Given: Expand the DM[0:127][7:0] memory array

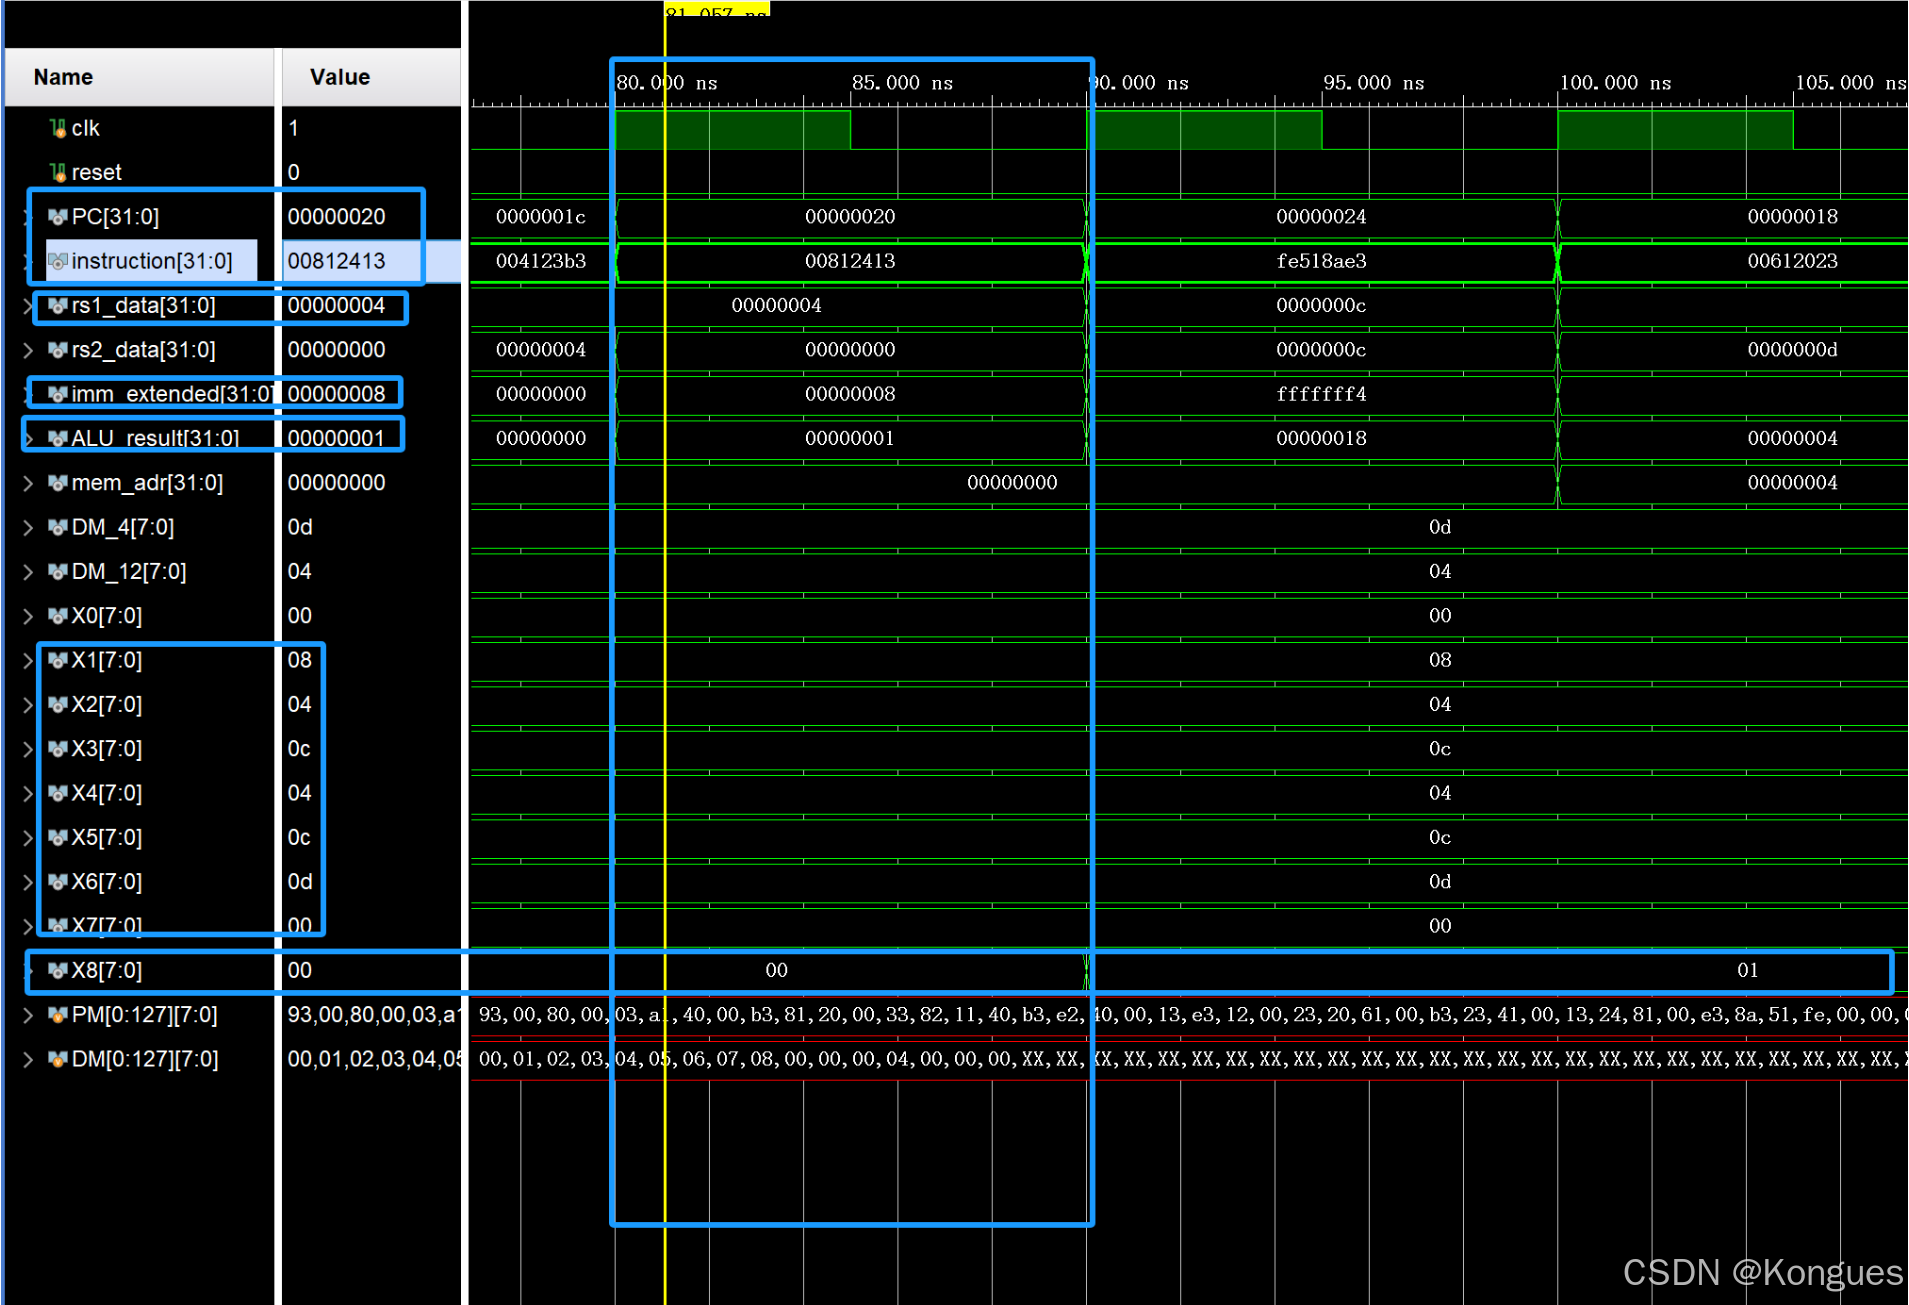Looking at the screenshot, I should coord(28,1059).
